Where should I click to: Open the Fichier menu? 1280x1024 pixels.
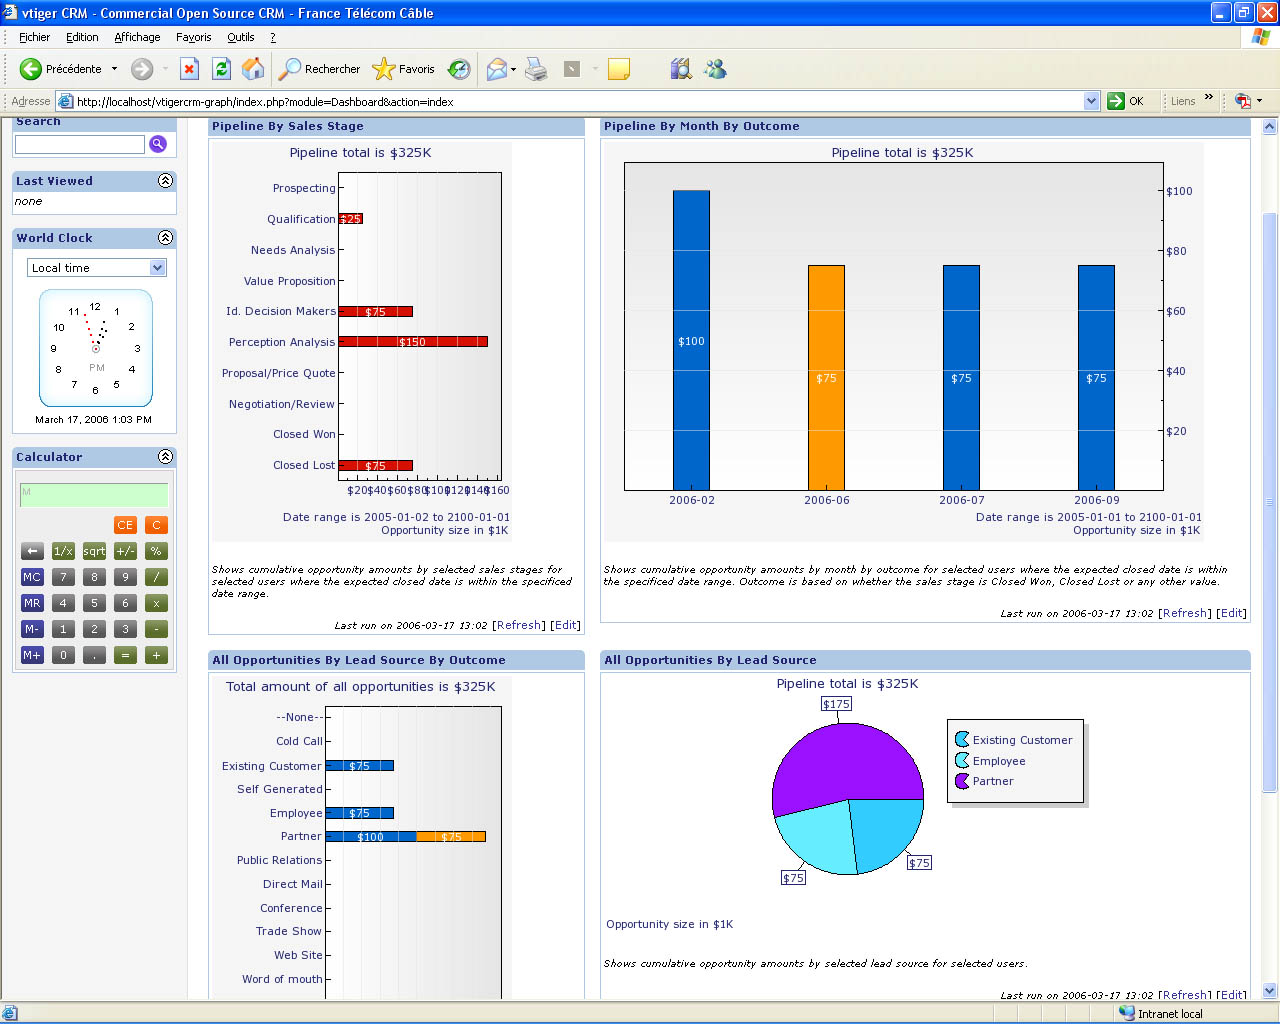click(x=34, y=37)
